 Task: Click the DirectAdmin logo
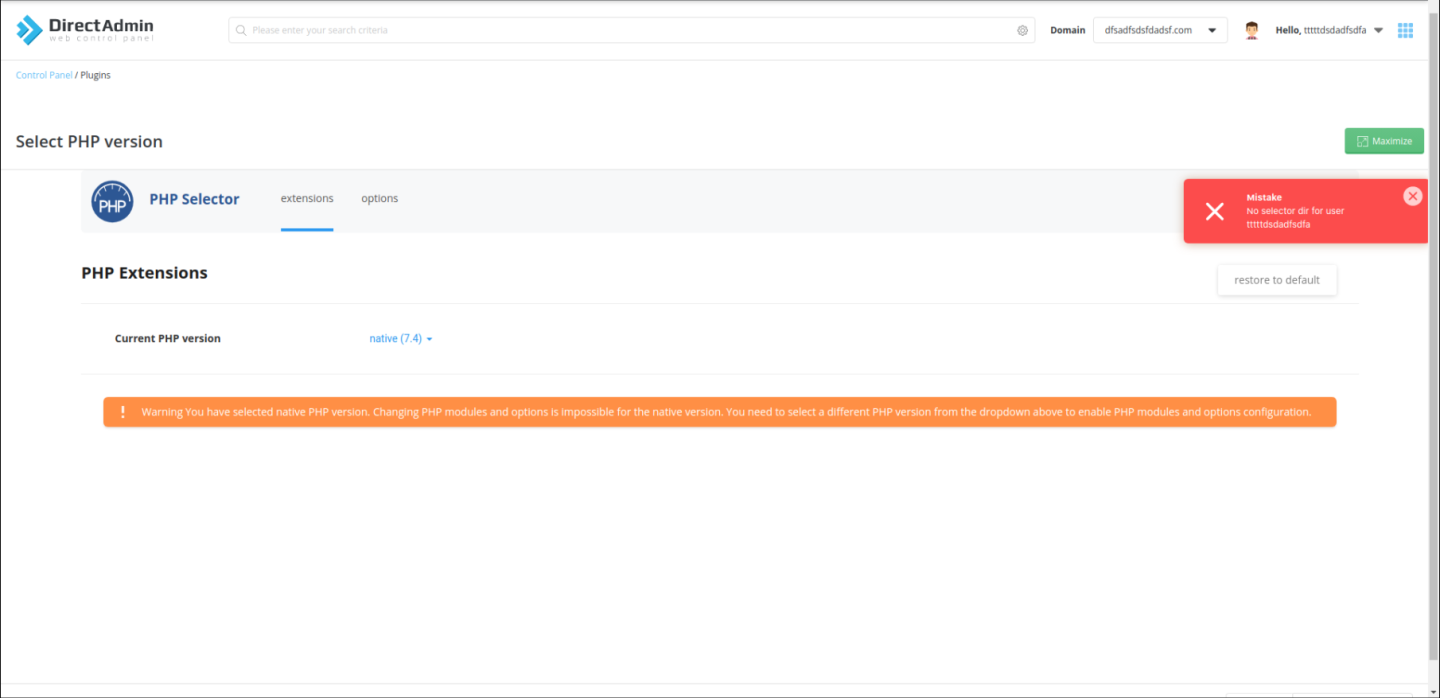point(85,30)
